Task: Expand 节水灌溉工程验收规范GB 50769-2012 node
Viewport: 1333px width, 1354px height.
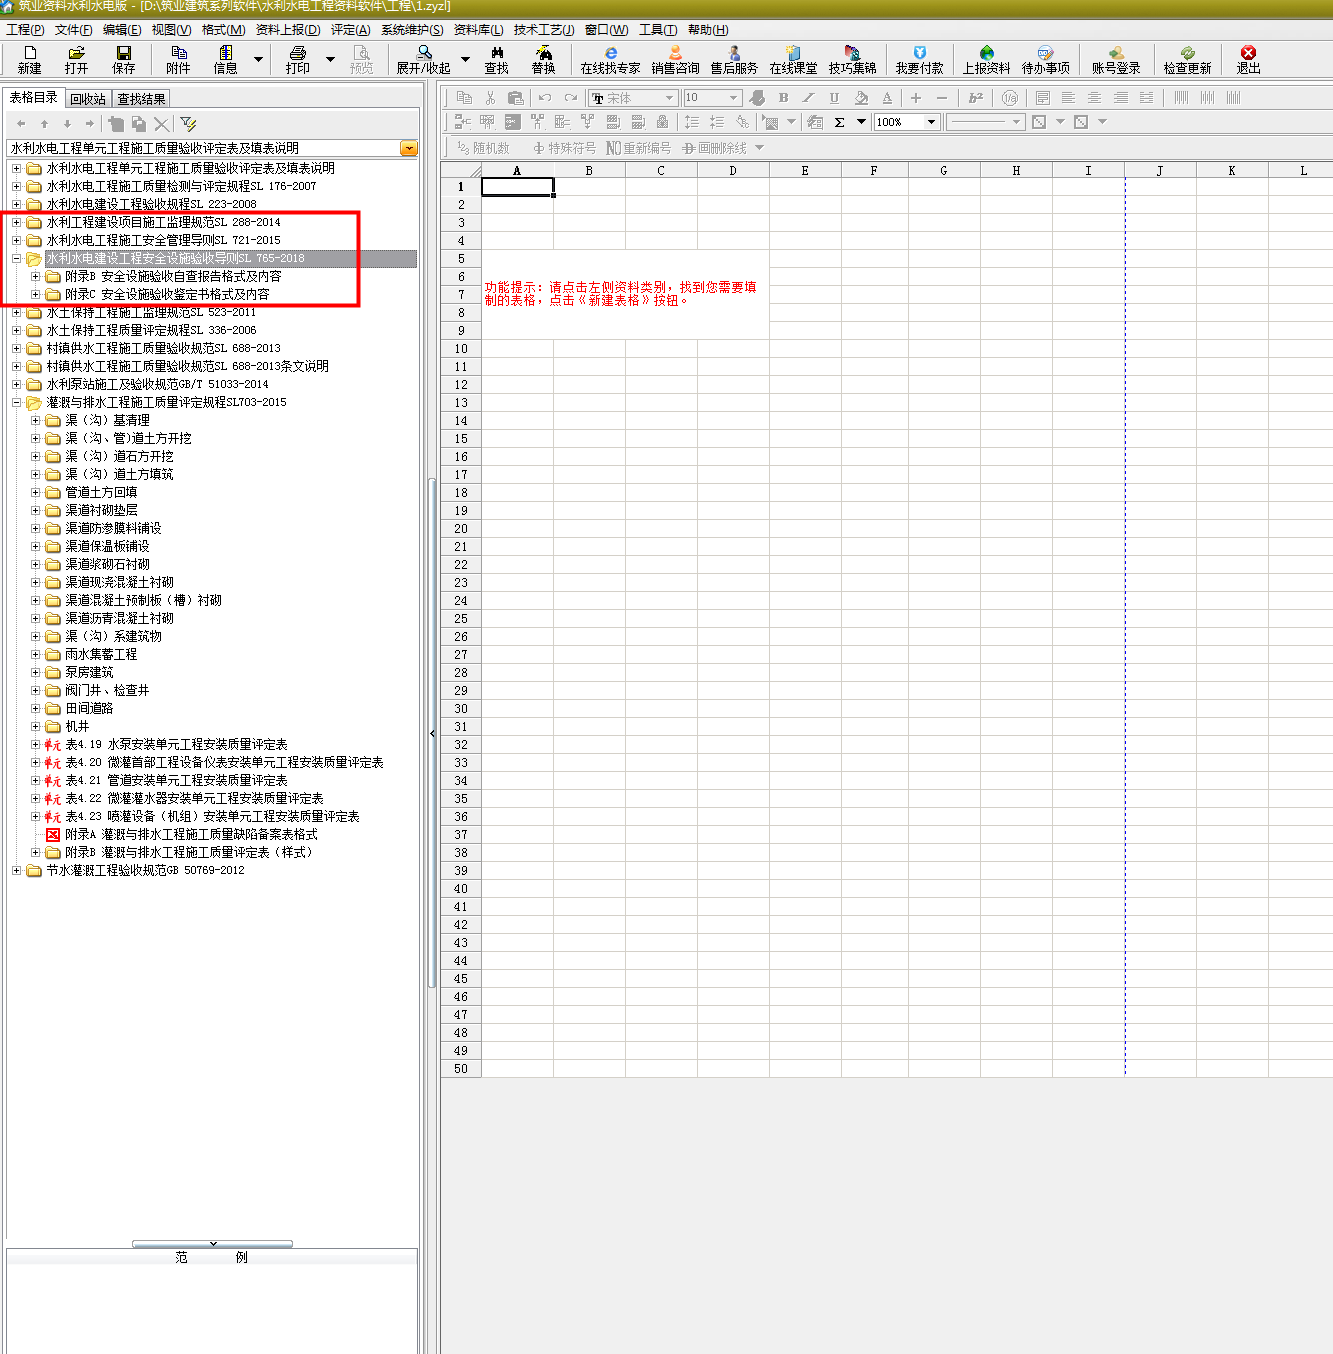Action: pos(16,870)
